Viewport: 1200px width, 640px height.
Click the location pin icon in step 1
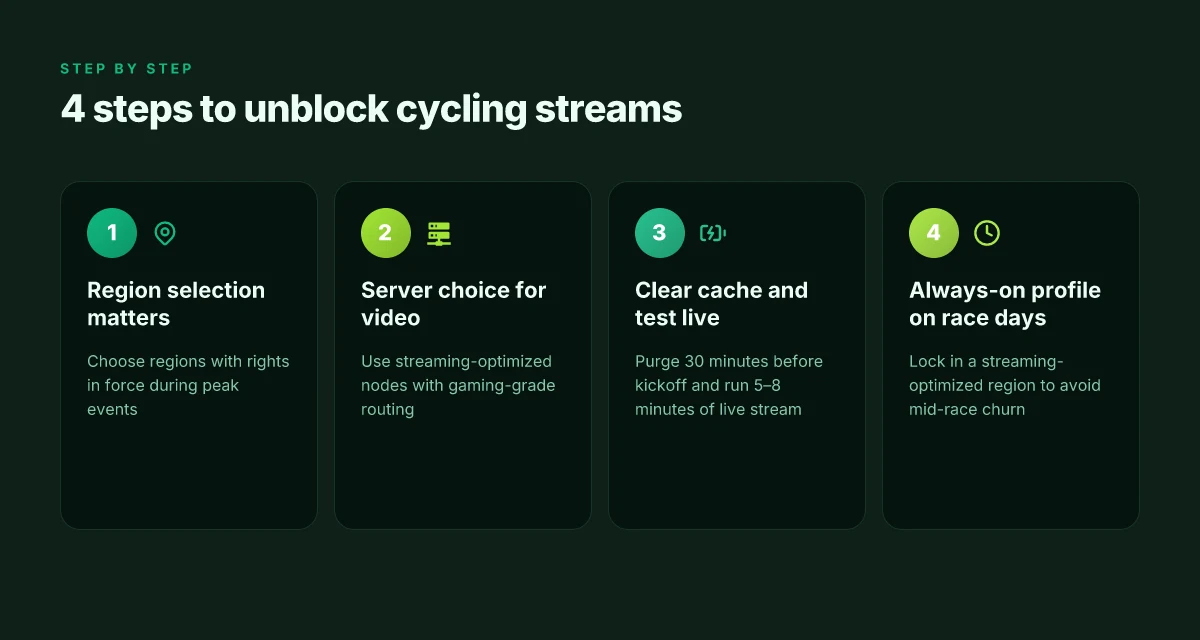pyautogui.click(x=165, y=233)
